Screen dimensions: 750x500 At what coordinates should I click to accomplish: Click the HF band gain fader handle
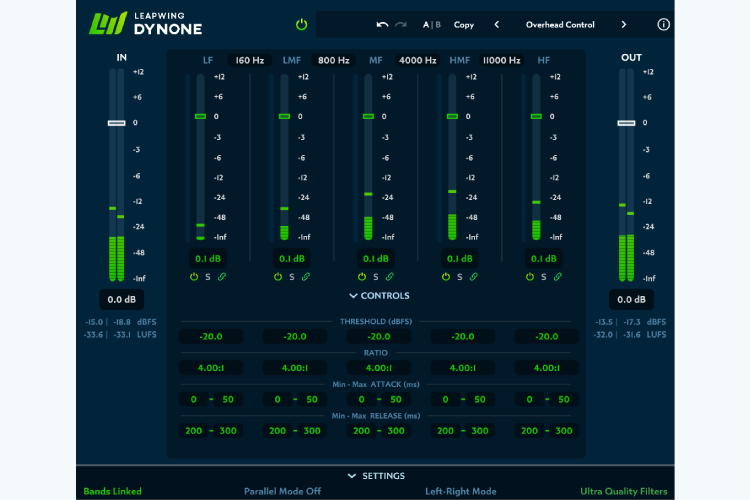point(536,116)
